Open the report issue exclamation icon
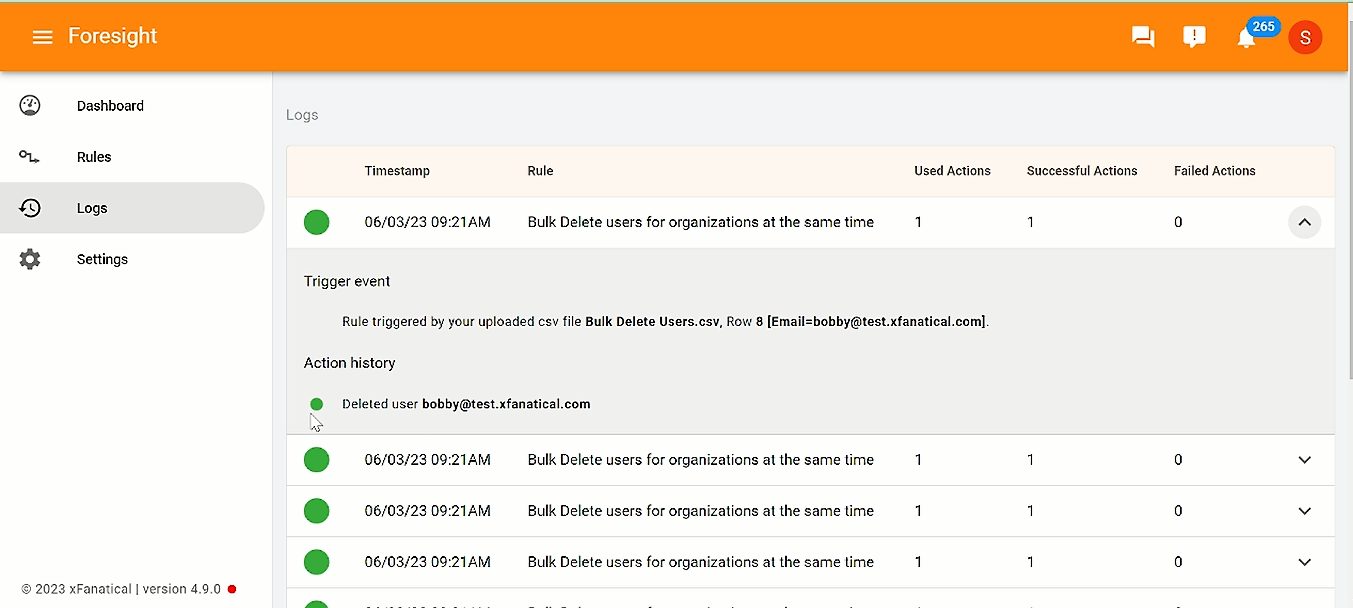Image resolution: width=1353 pixels, height=608 pixels. [x=1193, y=36]
